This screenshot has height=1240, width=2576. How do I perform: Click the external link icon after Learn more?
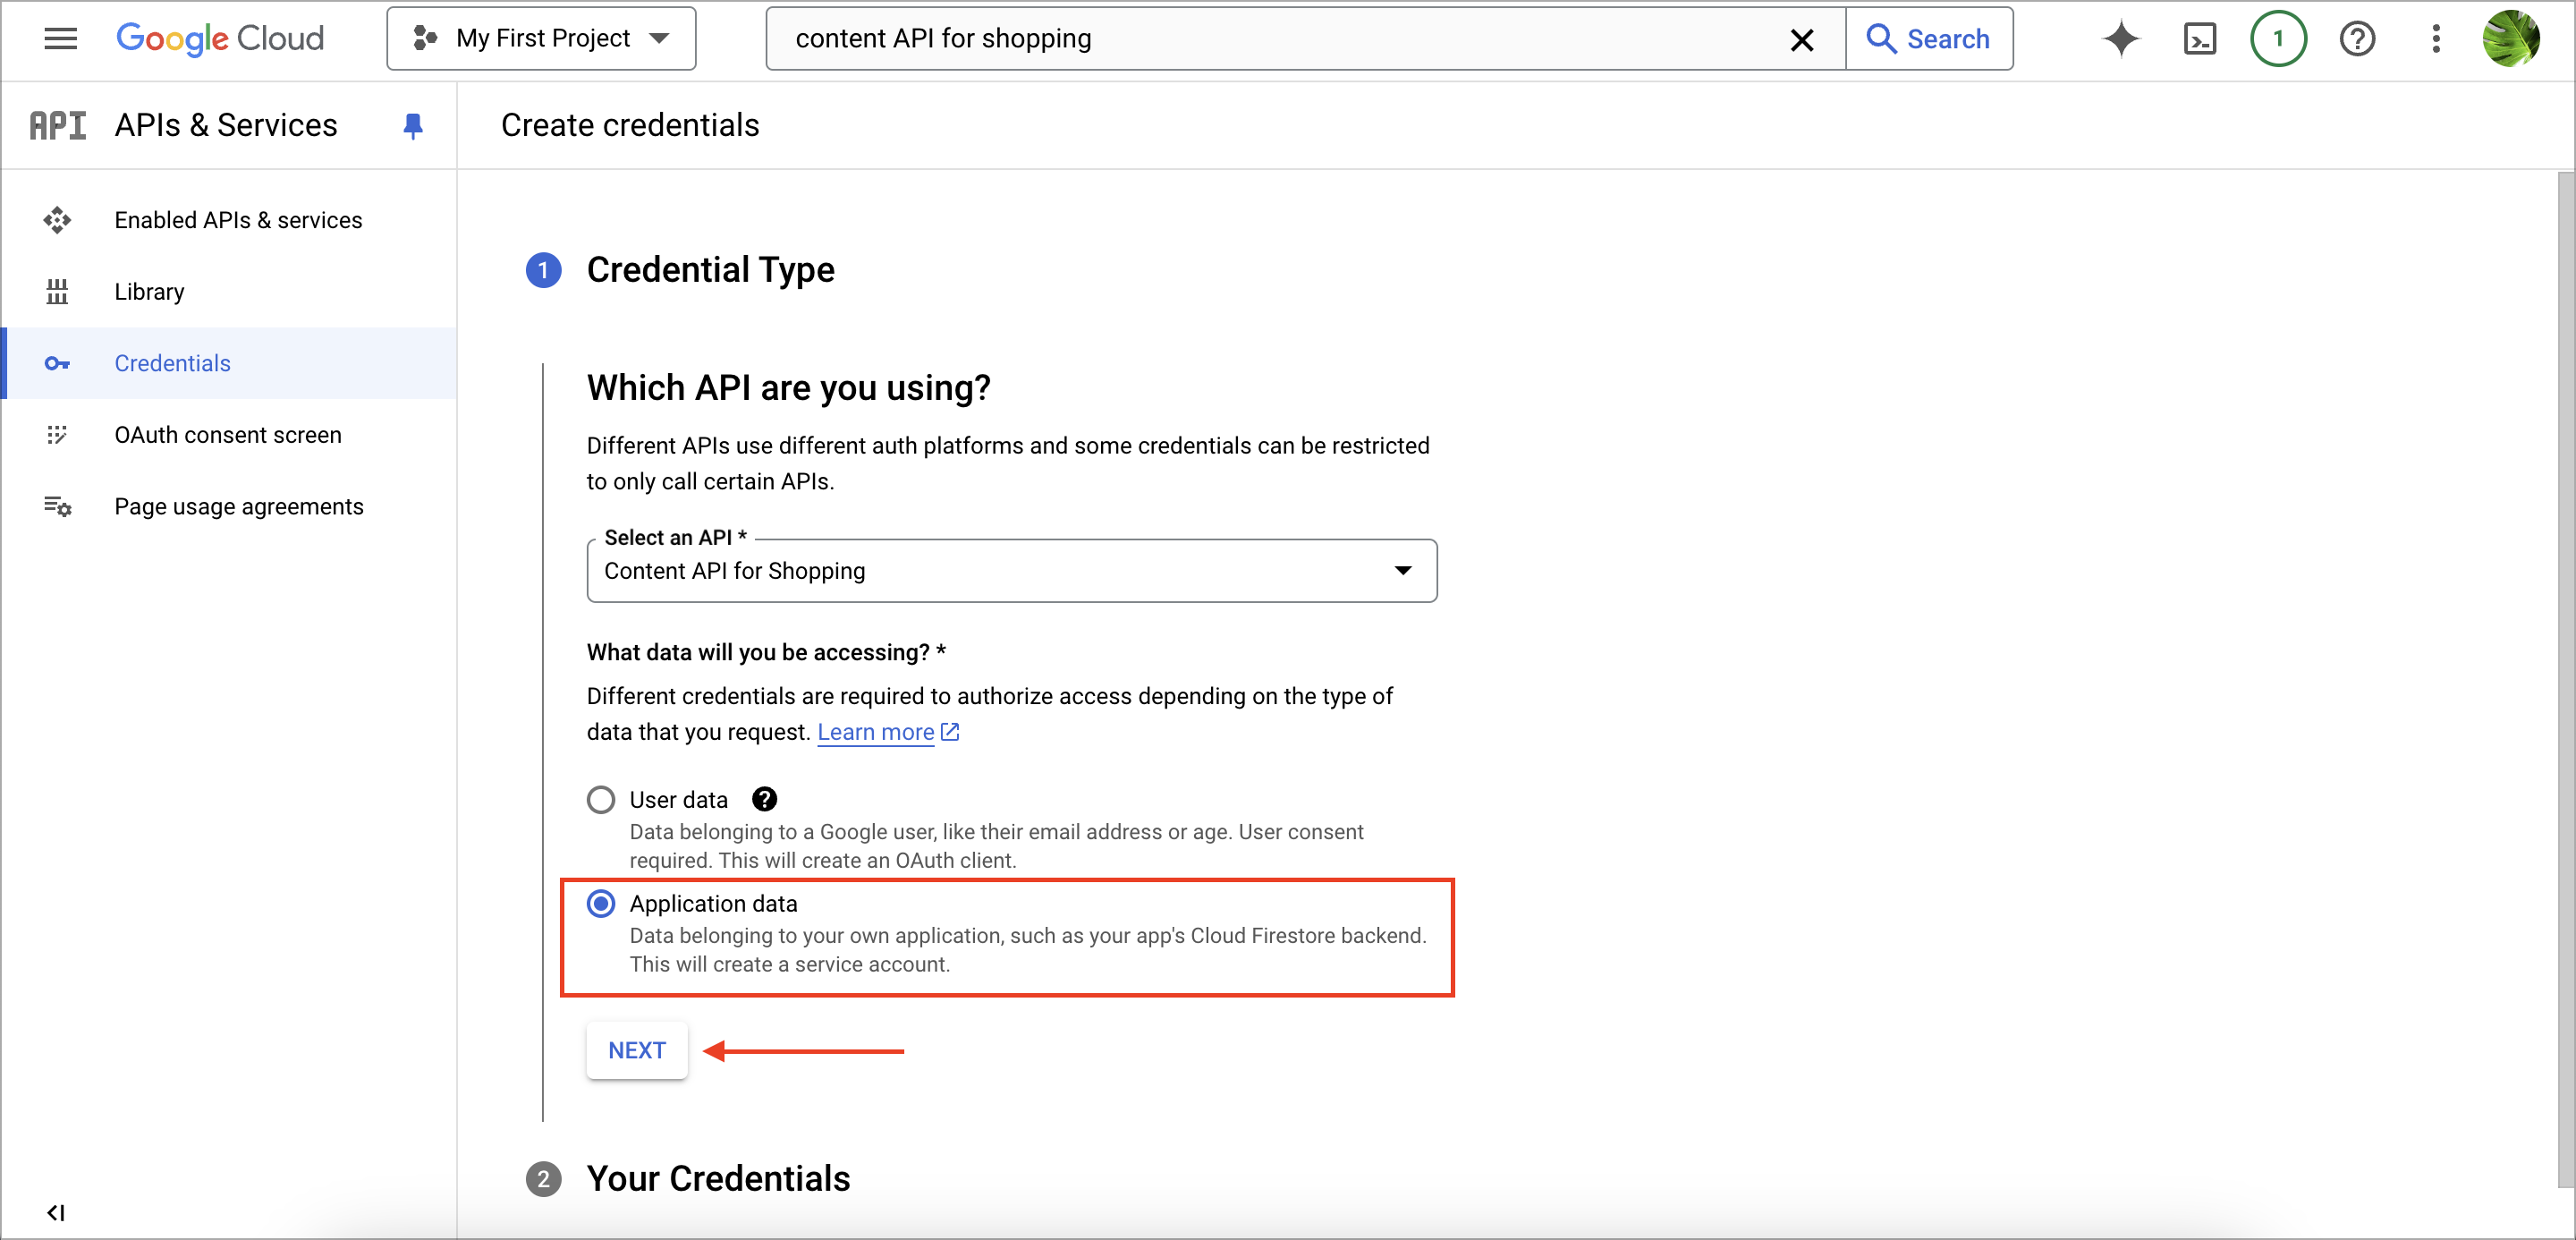[x=950, y=732]
